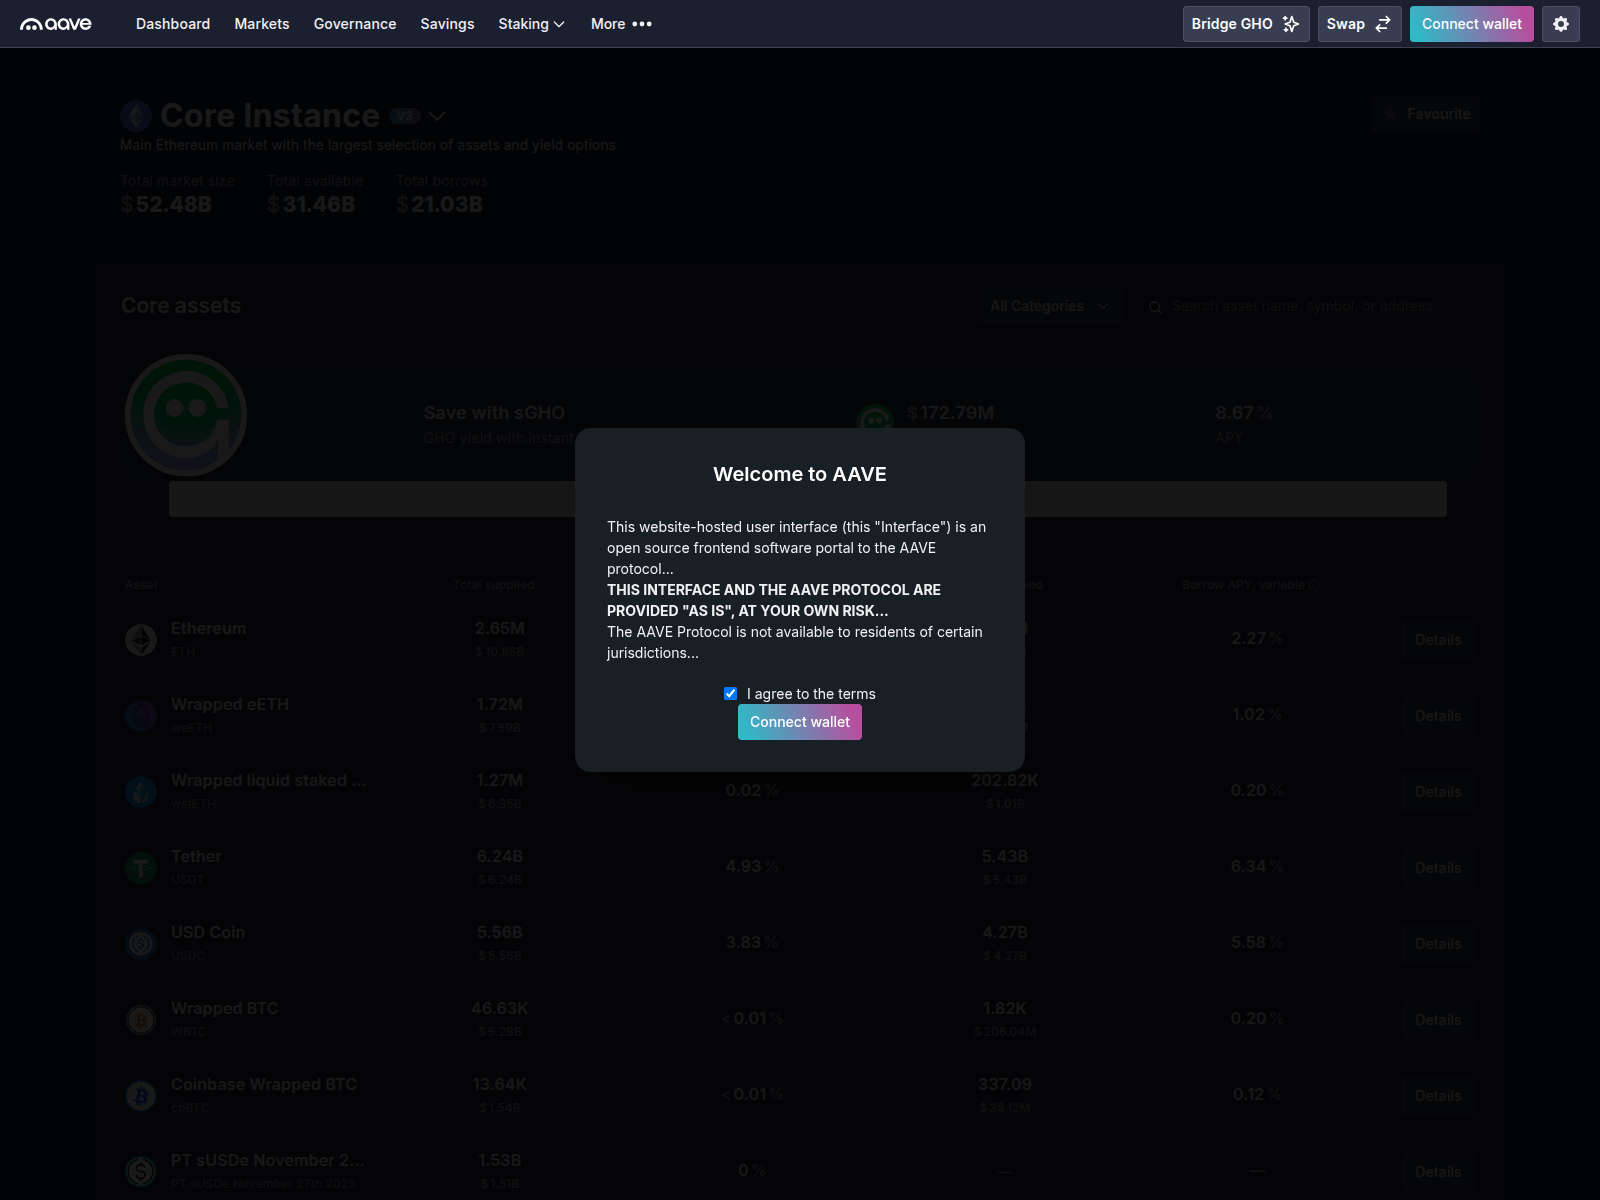Click Connect wallet inside the welcome dialog
The height and width of the screenshot is (1200, 1600).
(x=799, y=721)
